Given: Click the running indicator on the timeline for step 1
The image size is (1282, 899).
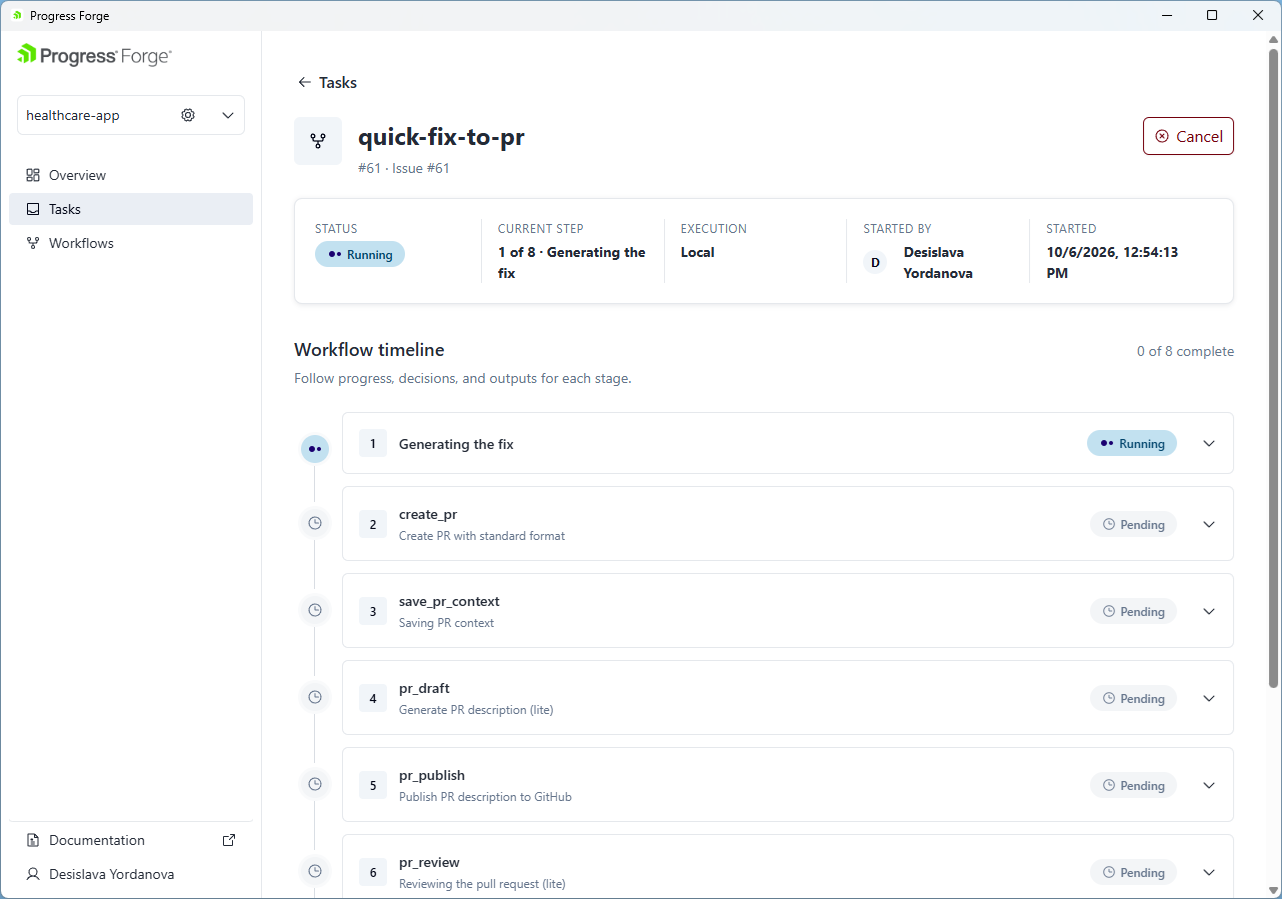Looking at the screenshot, I should coord(315,449).
